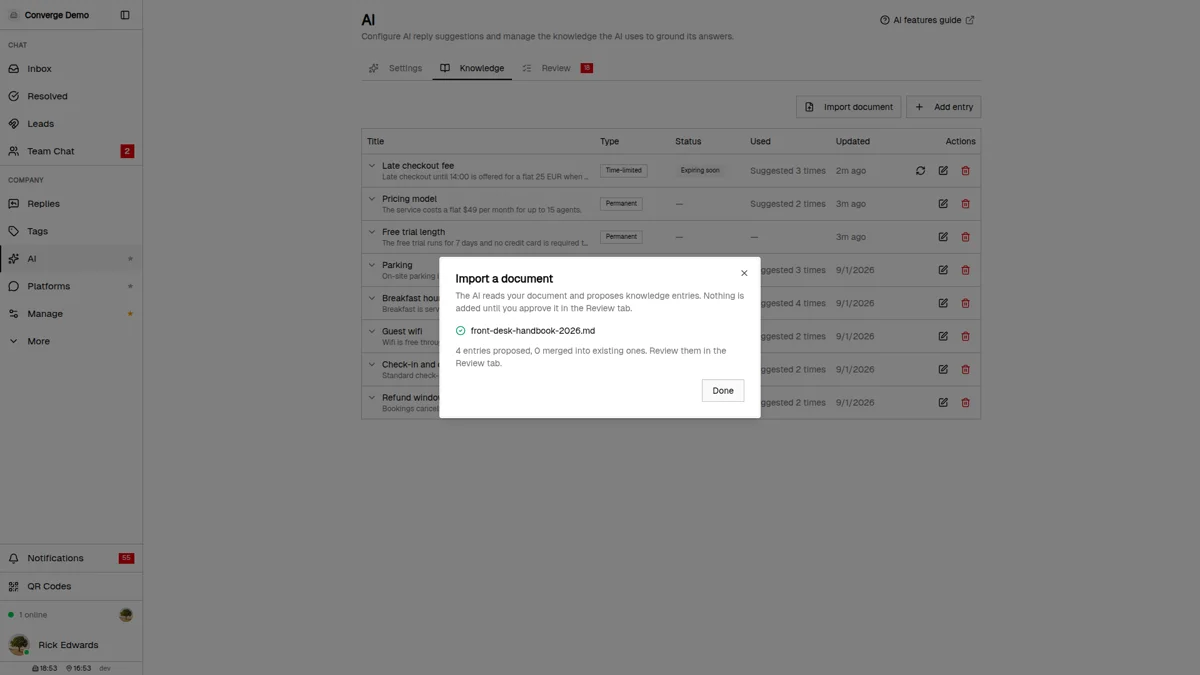Viewport: 1200px width, 675px height.
Task: Click Time-limited badge on Late checkout fee
Action: coord(623,171)
